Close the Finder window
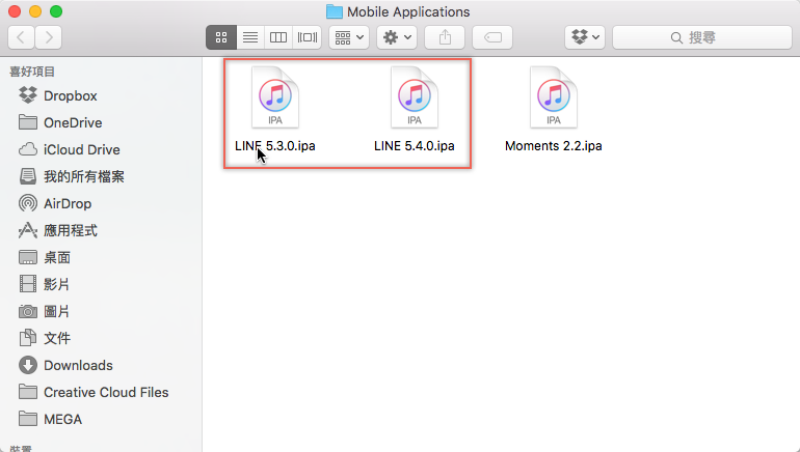The height and width of the screenshot is (452, 800). click(x=15, y=11)
